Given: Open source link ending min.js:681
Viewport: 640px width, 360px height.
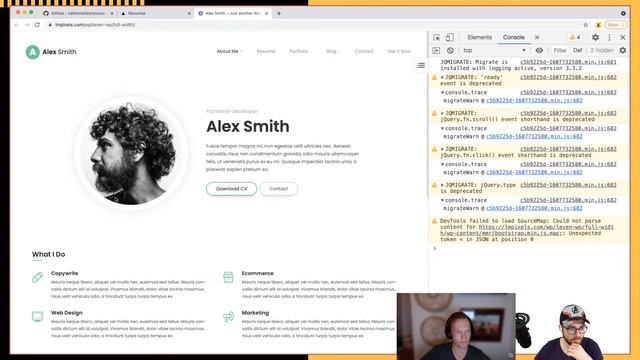Looking at the screenshot, I should 568,62.
